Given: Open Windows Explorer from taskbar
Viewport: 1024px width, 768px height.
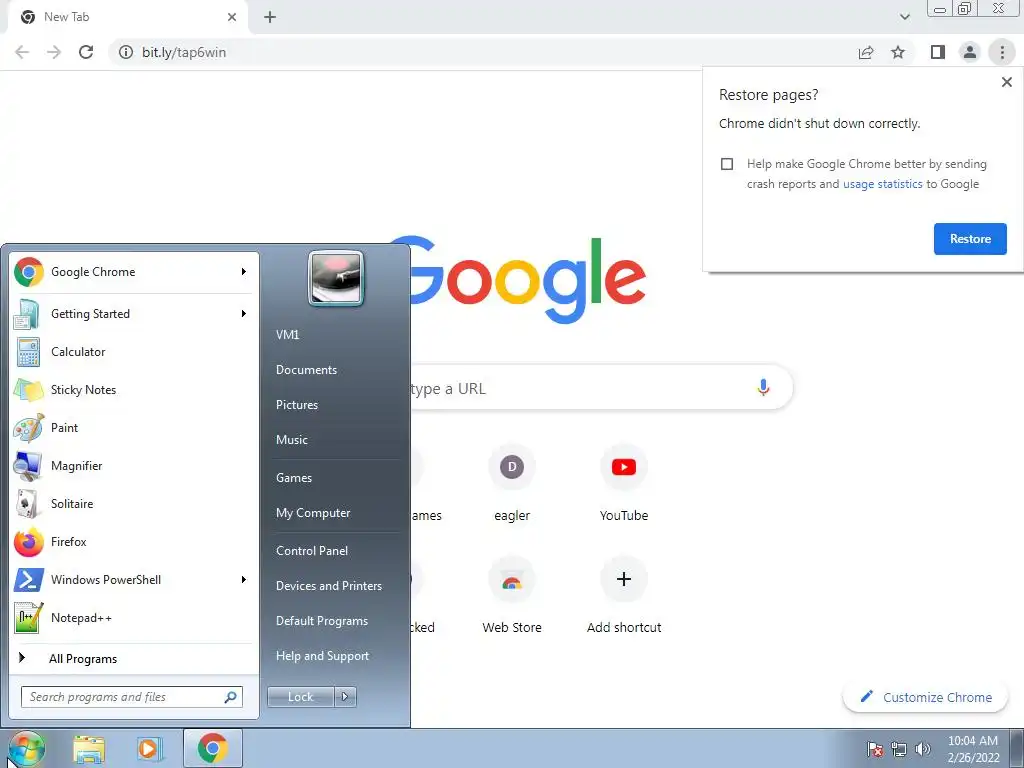Looking at the screenshot, I should coord(89,749).
